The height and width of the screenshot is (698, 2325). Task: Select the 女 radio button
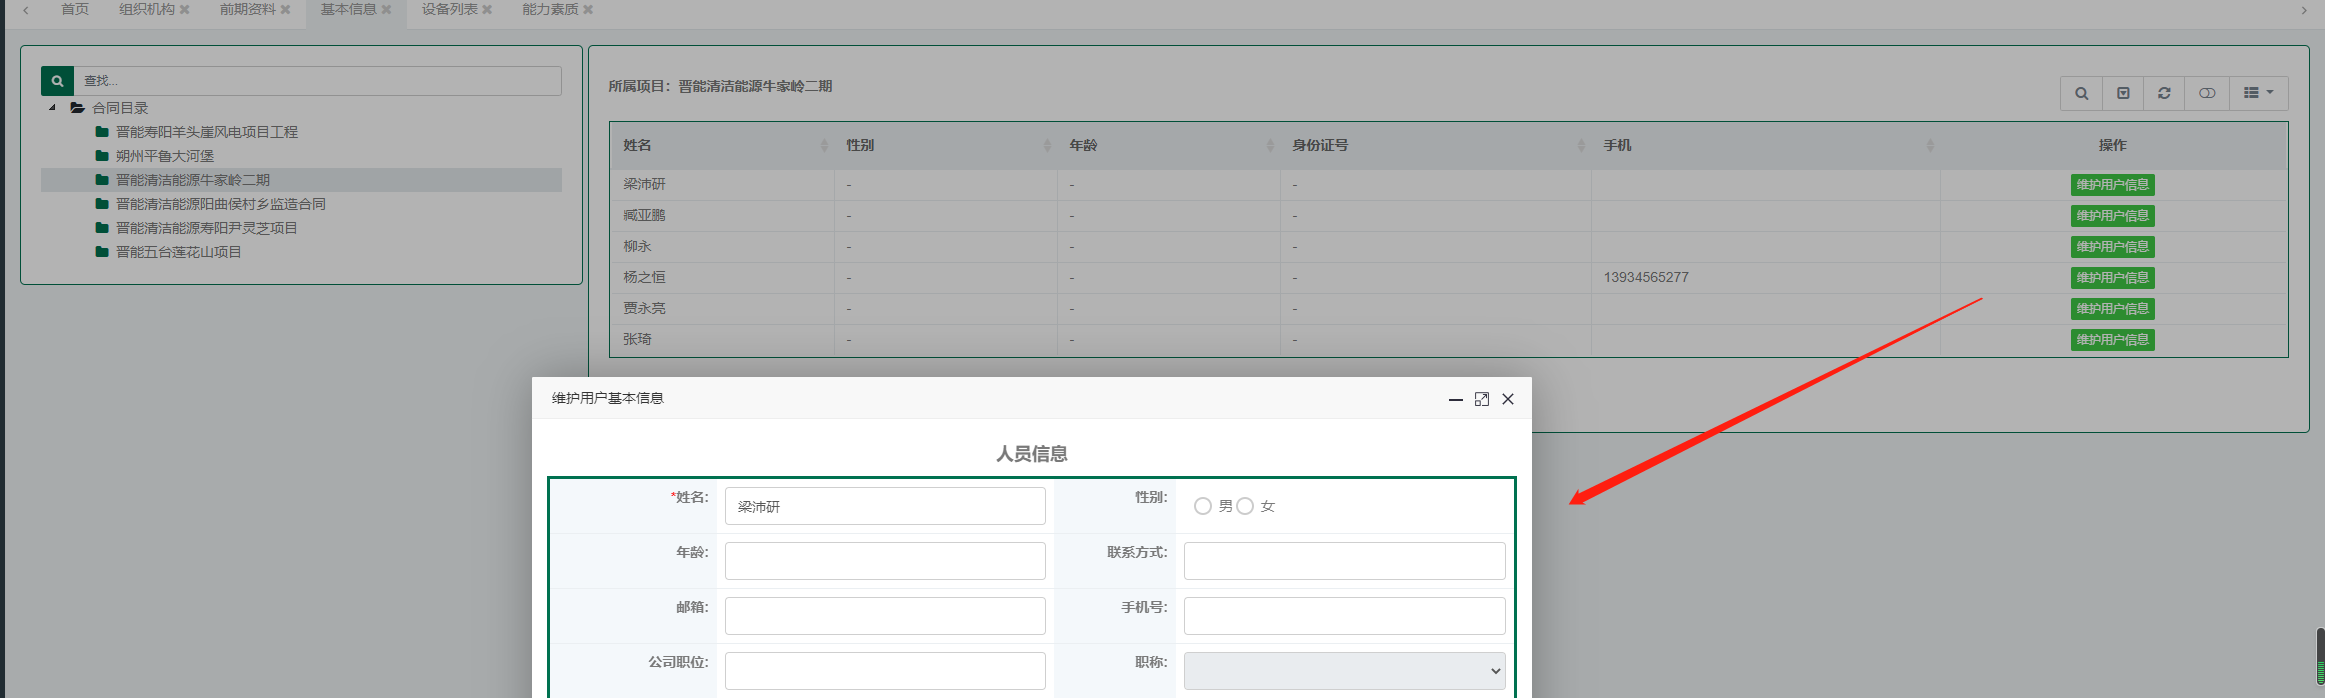coord(1245,506)
